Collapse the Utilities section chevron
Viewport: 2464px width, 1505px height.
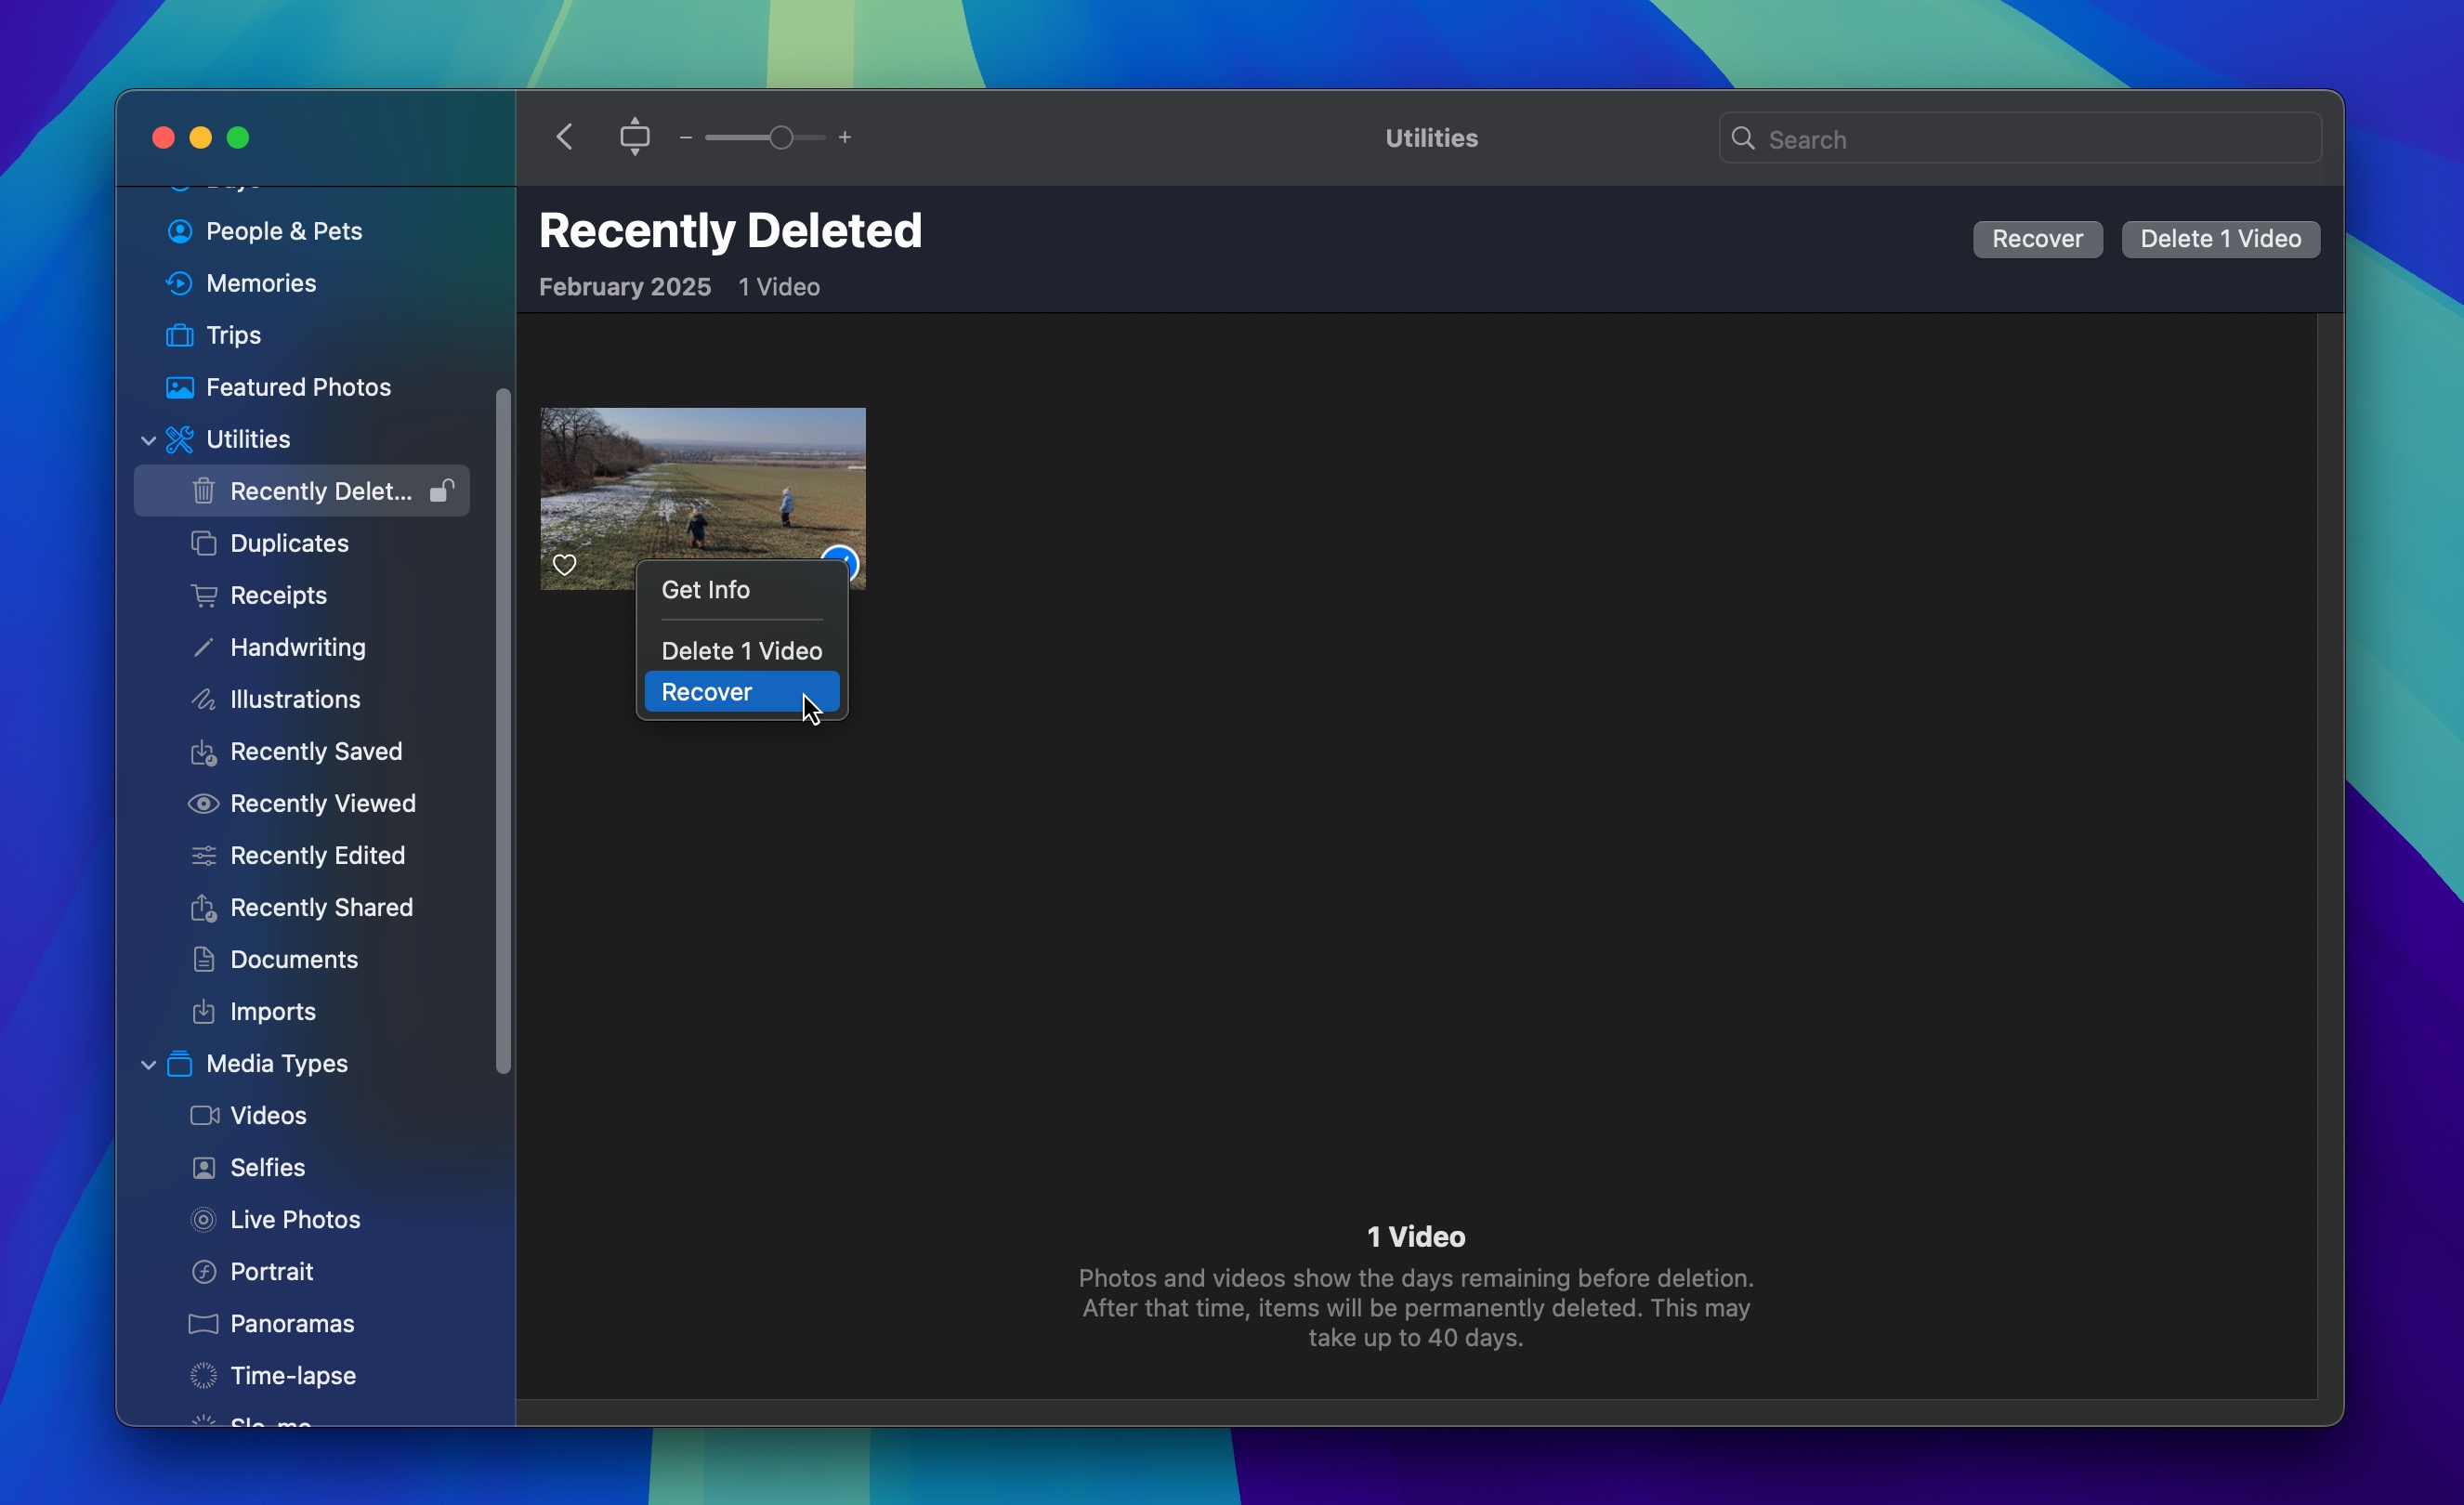coord(148,440)
